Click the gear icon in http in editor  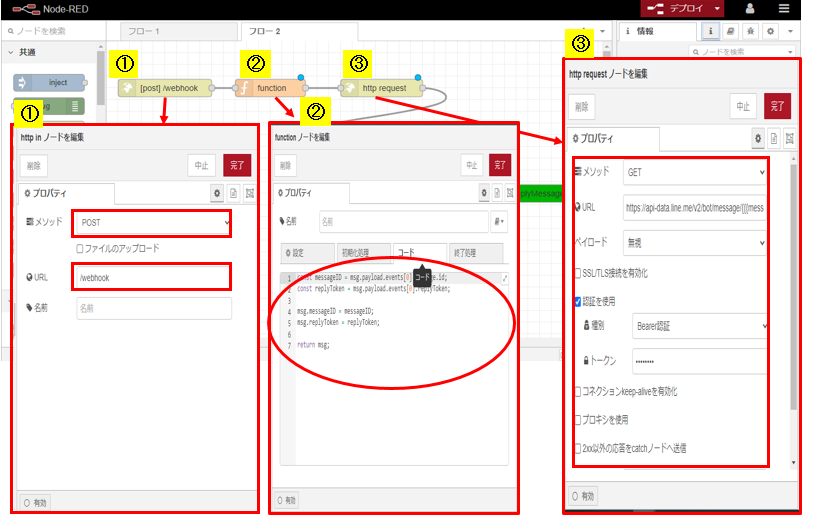pyautogui.click(x=217, y=193)
